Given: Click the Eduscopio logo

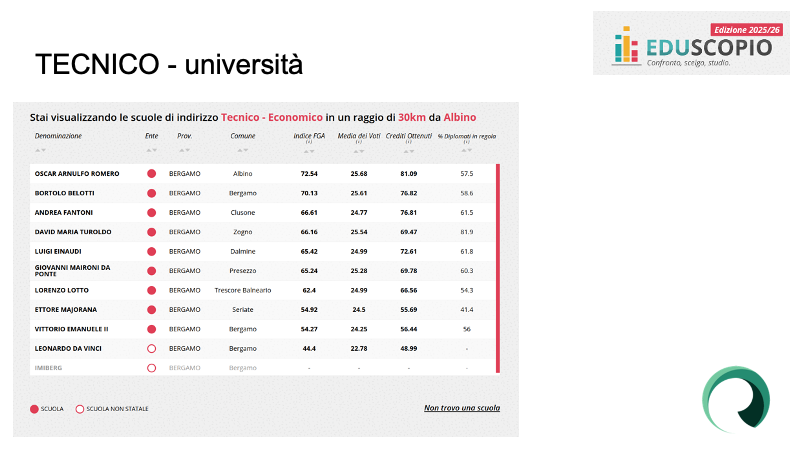Looking at the screenshot, I should pyautogui.click(x=694, y=45).
